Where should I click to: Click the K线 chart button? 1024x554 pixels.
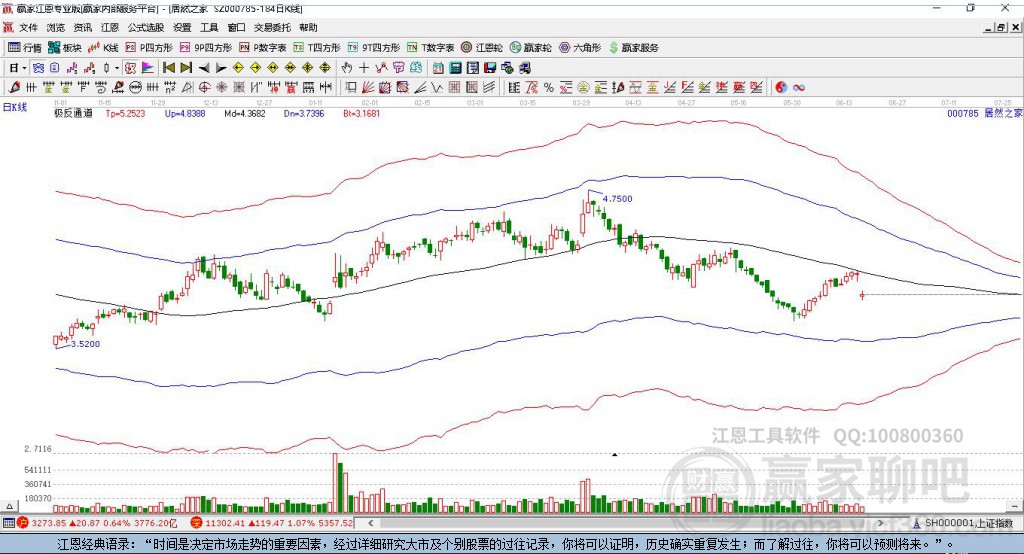click(x=103, y=48)
